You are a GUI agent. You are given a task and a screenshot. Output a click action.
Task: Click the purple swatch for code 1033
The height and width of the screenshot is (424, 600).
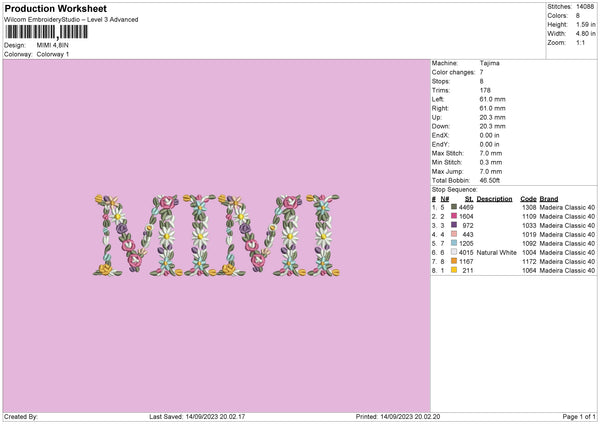point(454,225)
